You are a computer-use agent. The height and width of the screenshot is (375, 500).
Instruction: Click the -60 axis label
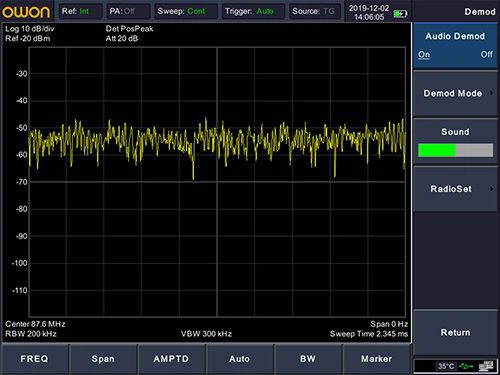pos(22,155)
